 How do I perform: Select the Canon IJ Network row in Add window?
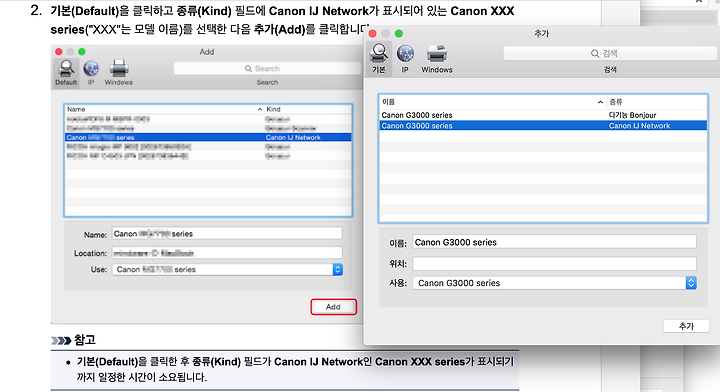(x=208, y=137)
